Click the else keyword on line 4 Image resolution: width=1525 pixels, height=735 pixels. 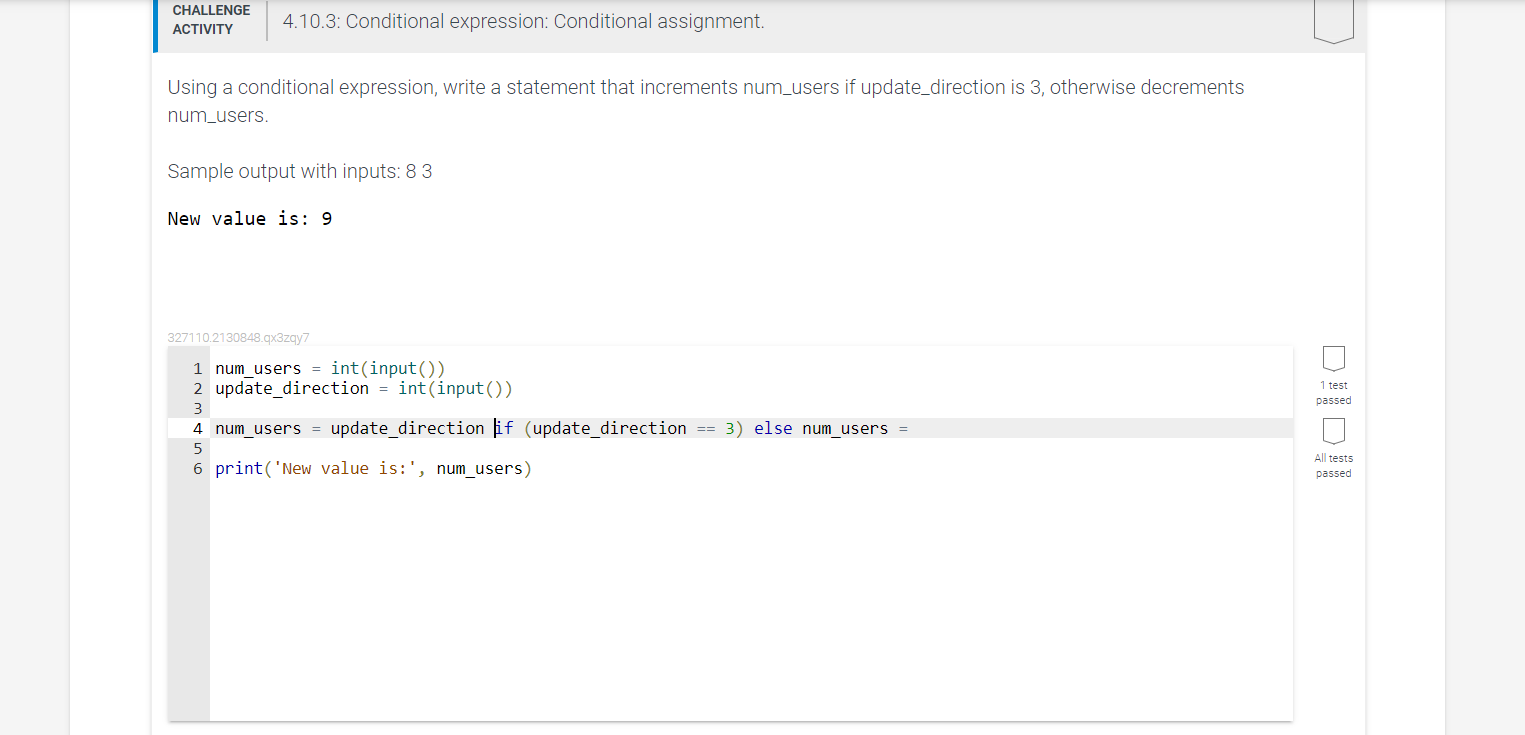tap(771, 428)
